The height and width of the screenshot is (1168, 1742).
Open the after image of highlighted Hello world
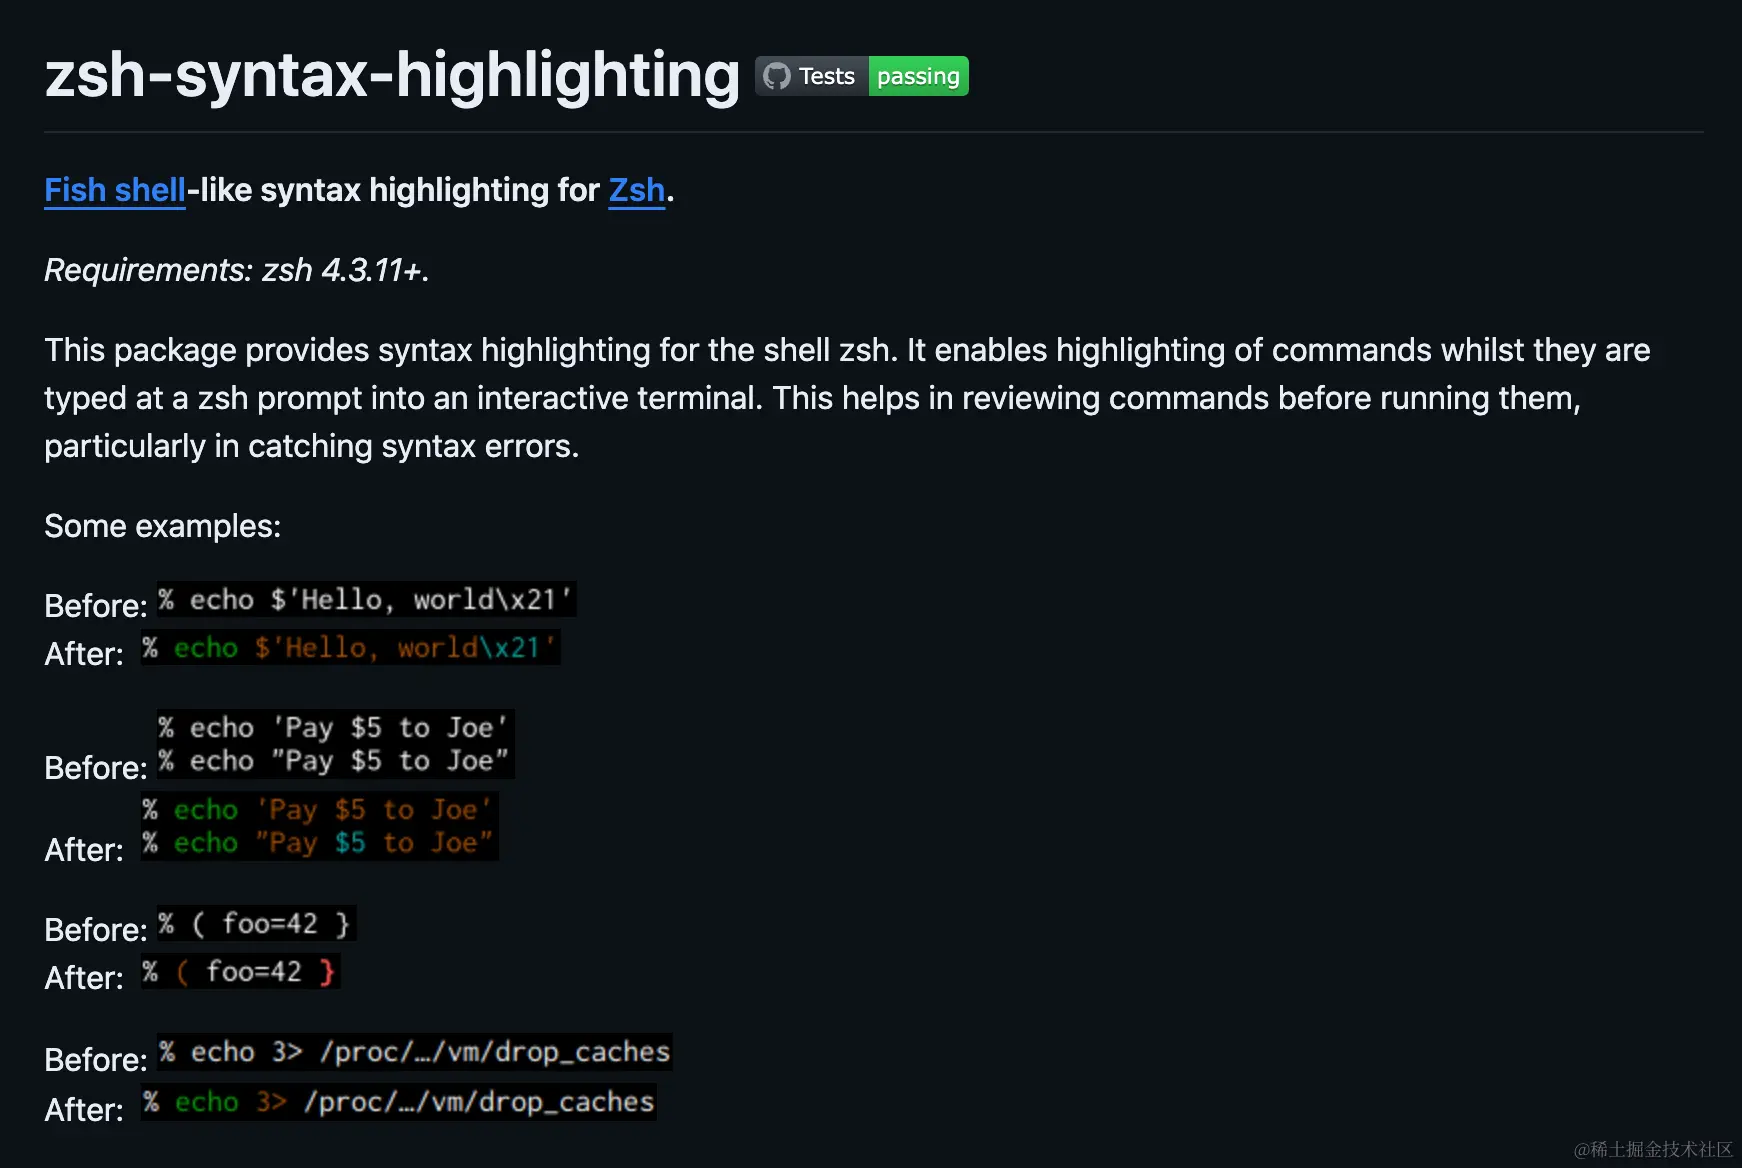[350, 648]
